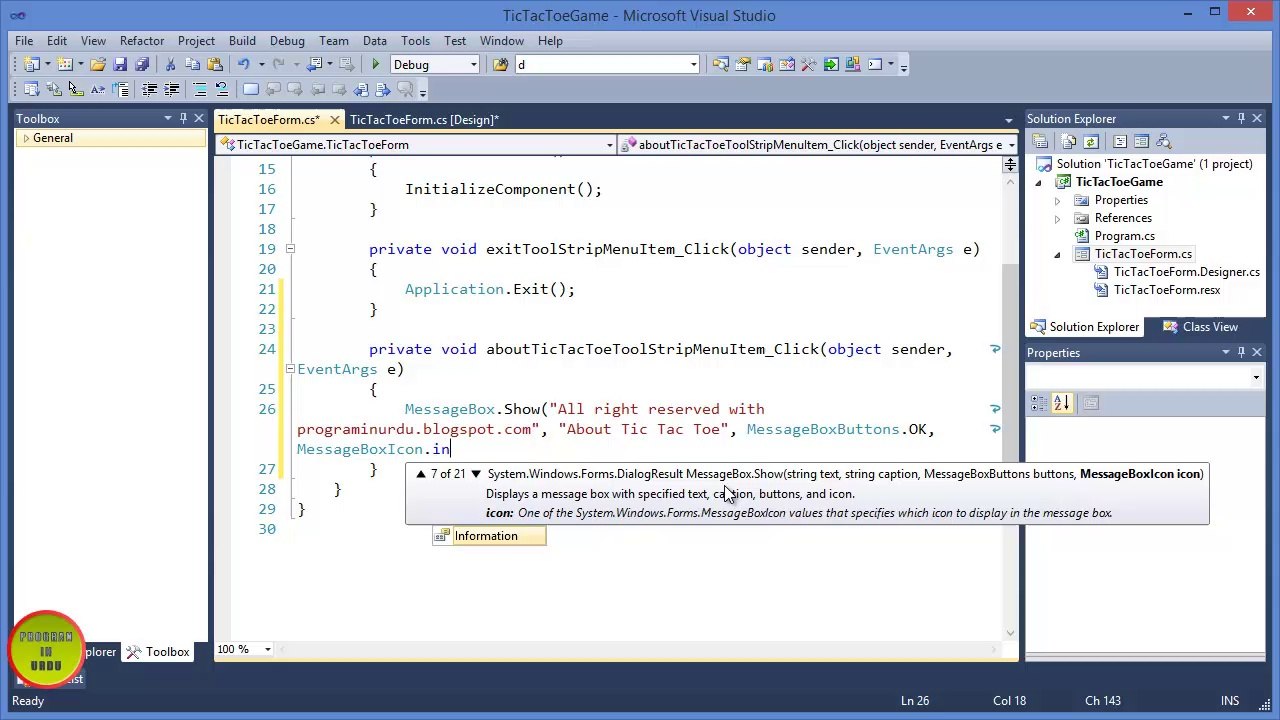Select TicTacToeForm.resx in Solution Explorer
This screenshot has width=1280, height=720.
pyautogui.click(x=1167, y=290)
